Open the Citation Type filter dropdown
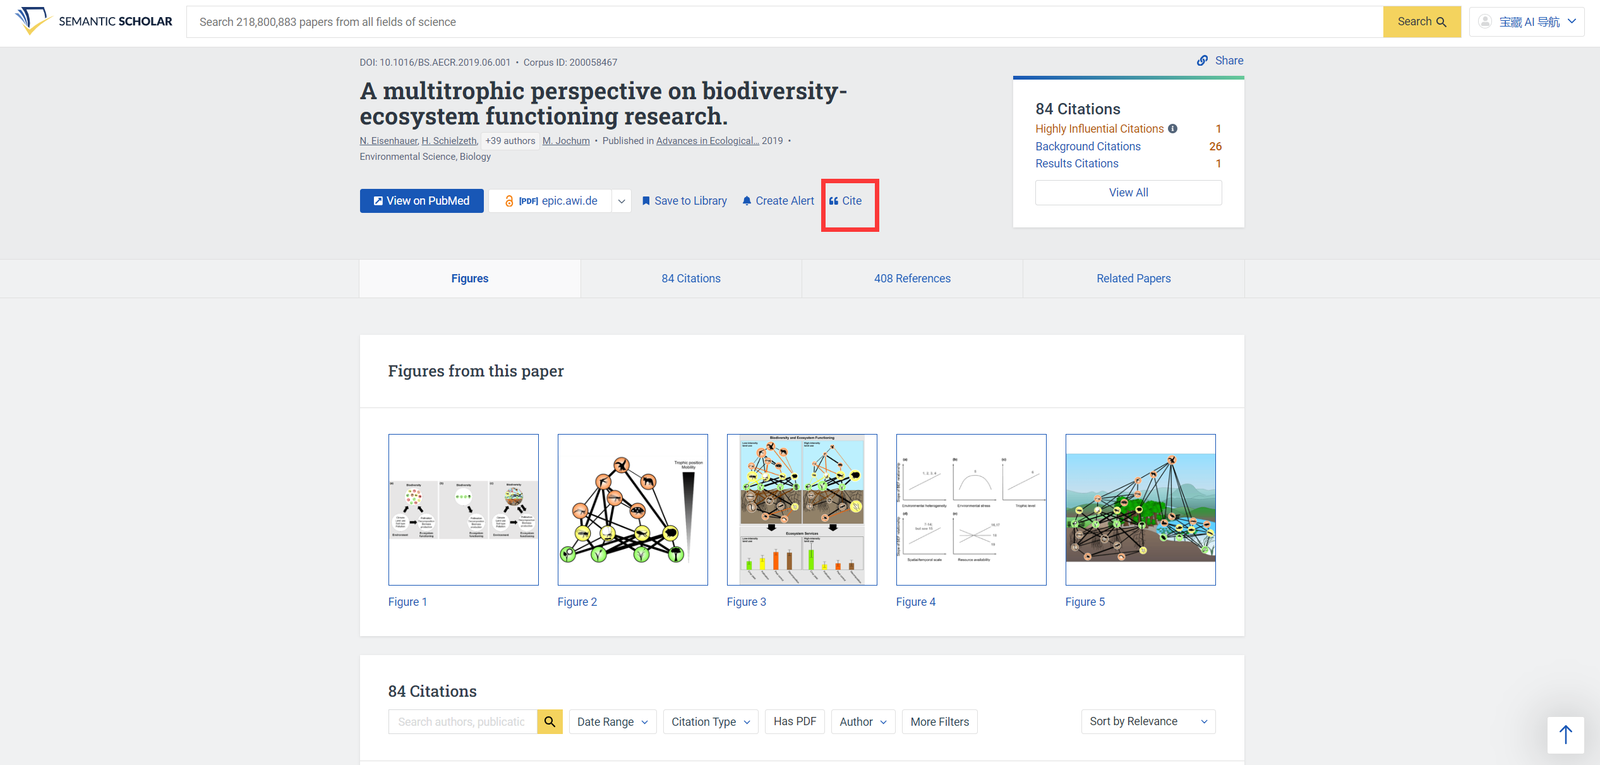The height and width of the screenshot is (765, 1600). click(711, 722)
